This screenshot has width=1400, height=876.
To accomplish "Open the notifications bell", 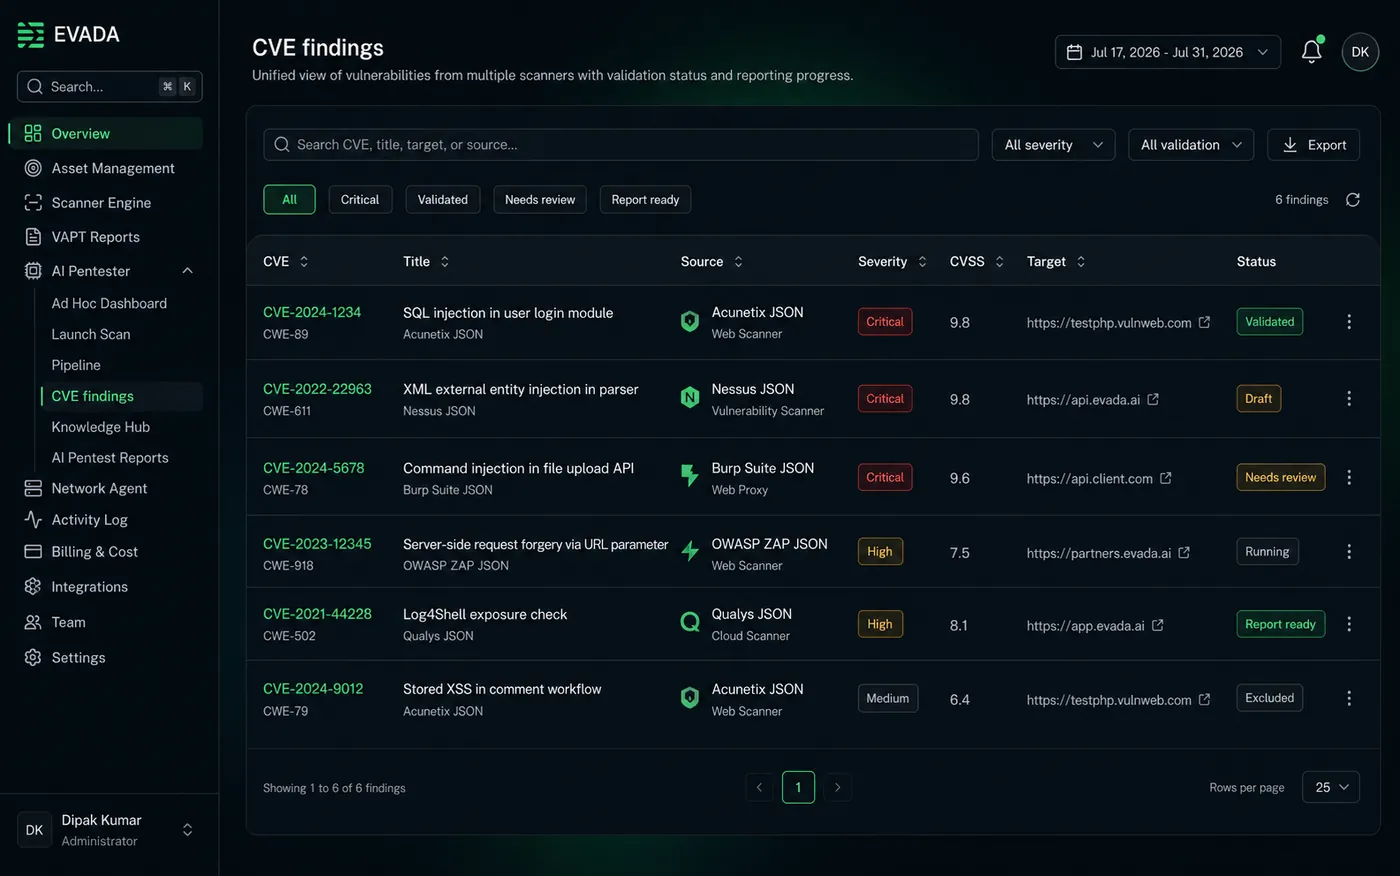I will [x=1311, y=52].
